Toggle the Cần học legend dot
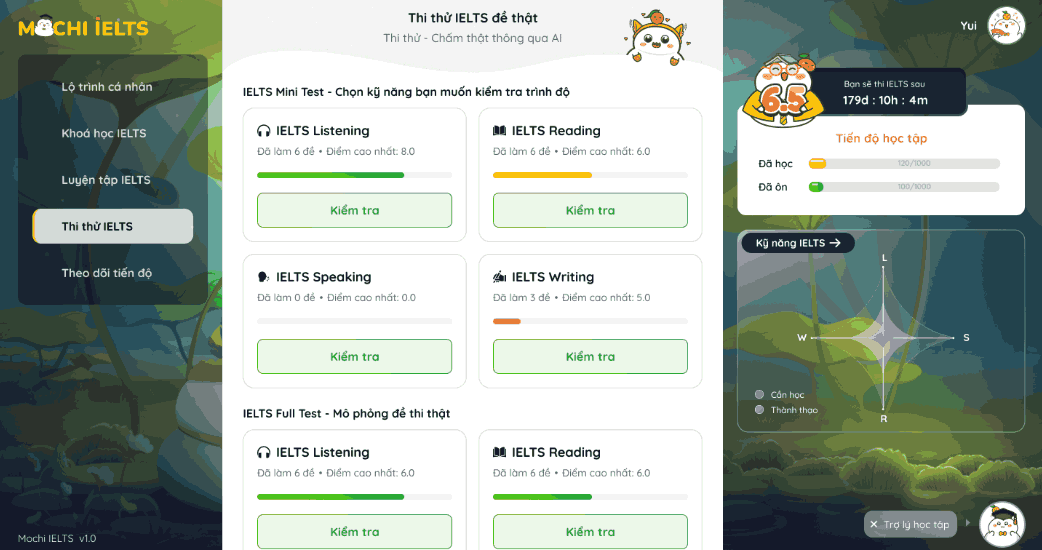 click(760, 395)
